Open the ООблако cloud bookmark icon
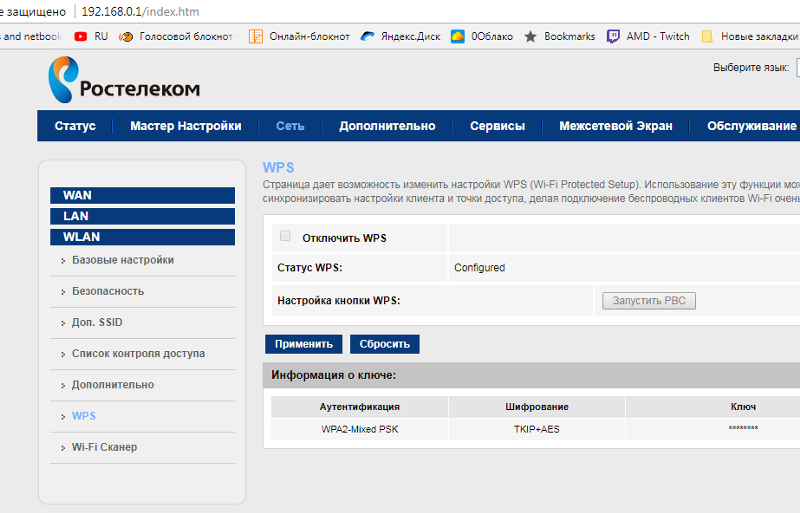The image size is (800, 513). pyautogui.click(x=458, y=36)
